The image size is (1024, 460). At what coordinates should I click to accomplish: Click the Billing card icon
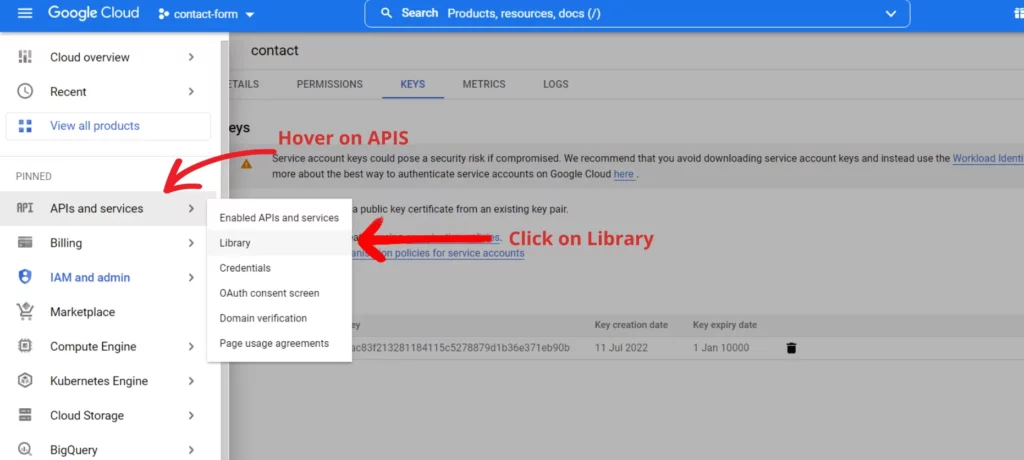[x=25, y=243]
